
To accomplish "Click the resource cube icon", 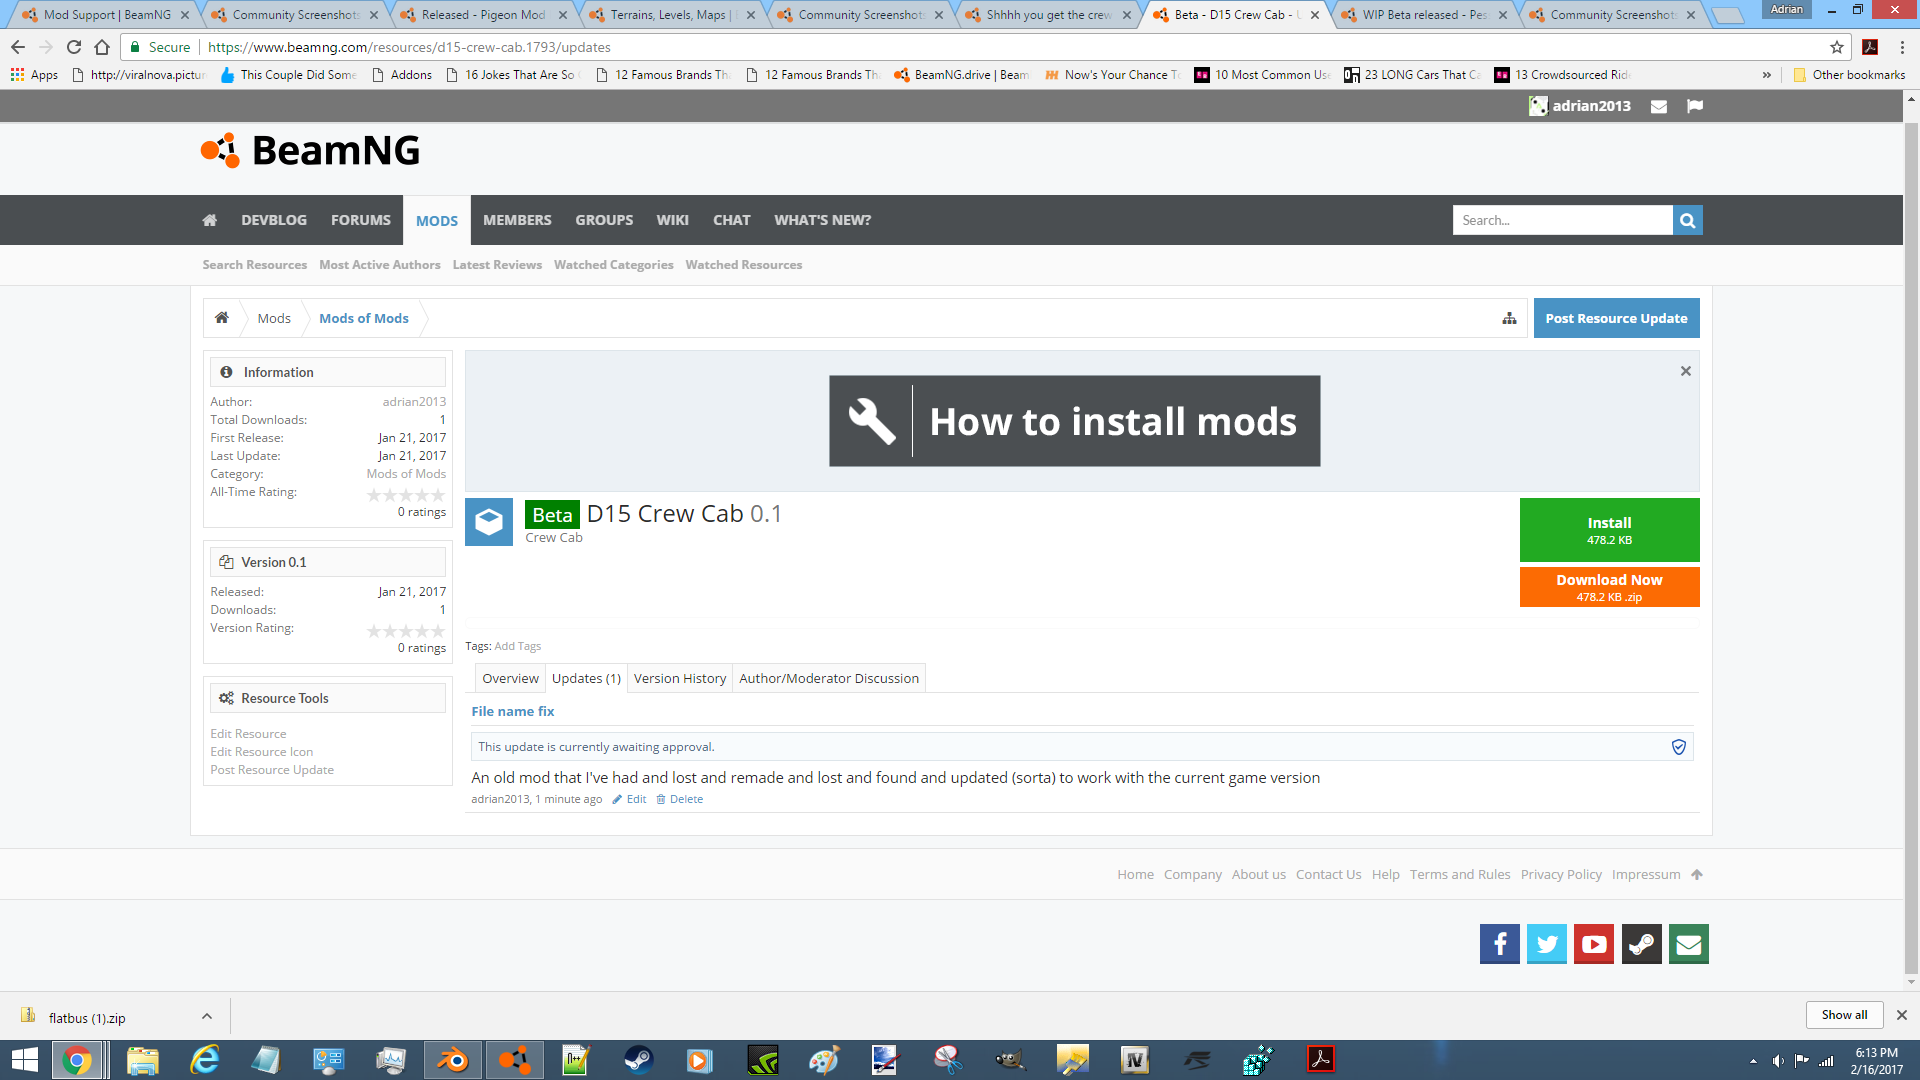I will click(x=489, y=522).
